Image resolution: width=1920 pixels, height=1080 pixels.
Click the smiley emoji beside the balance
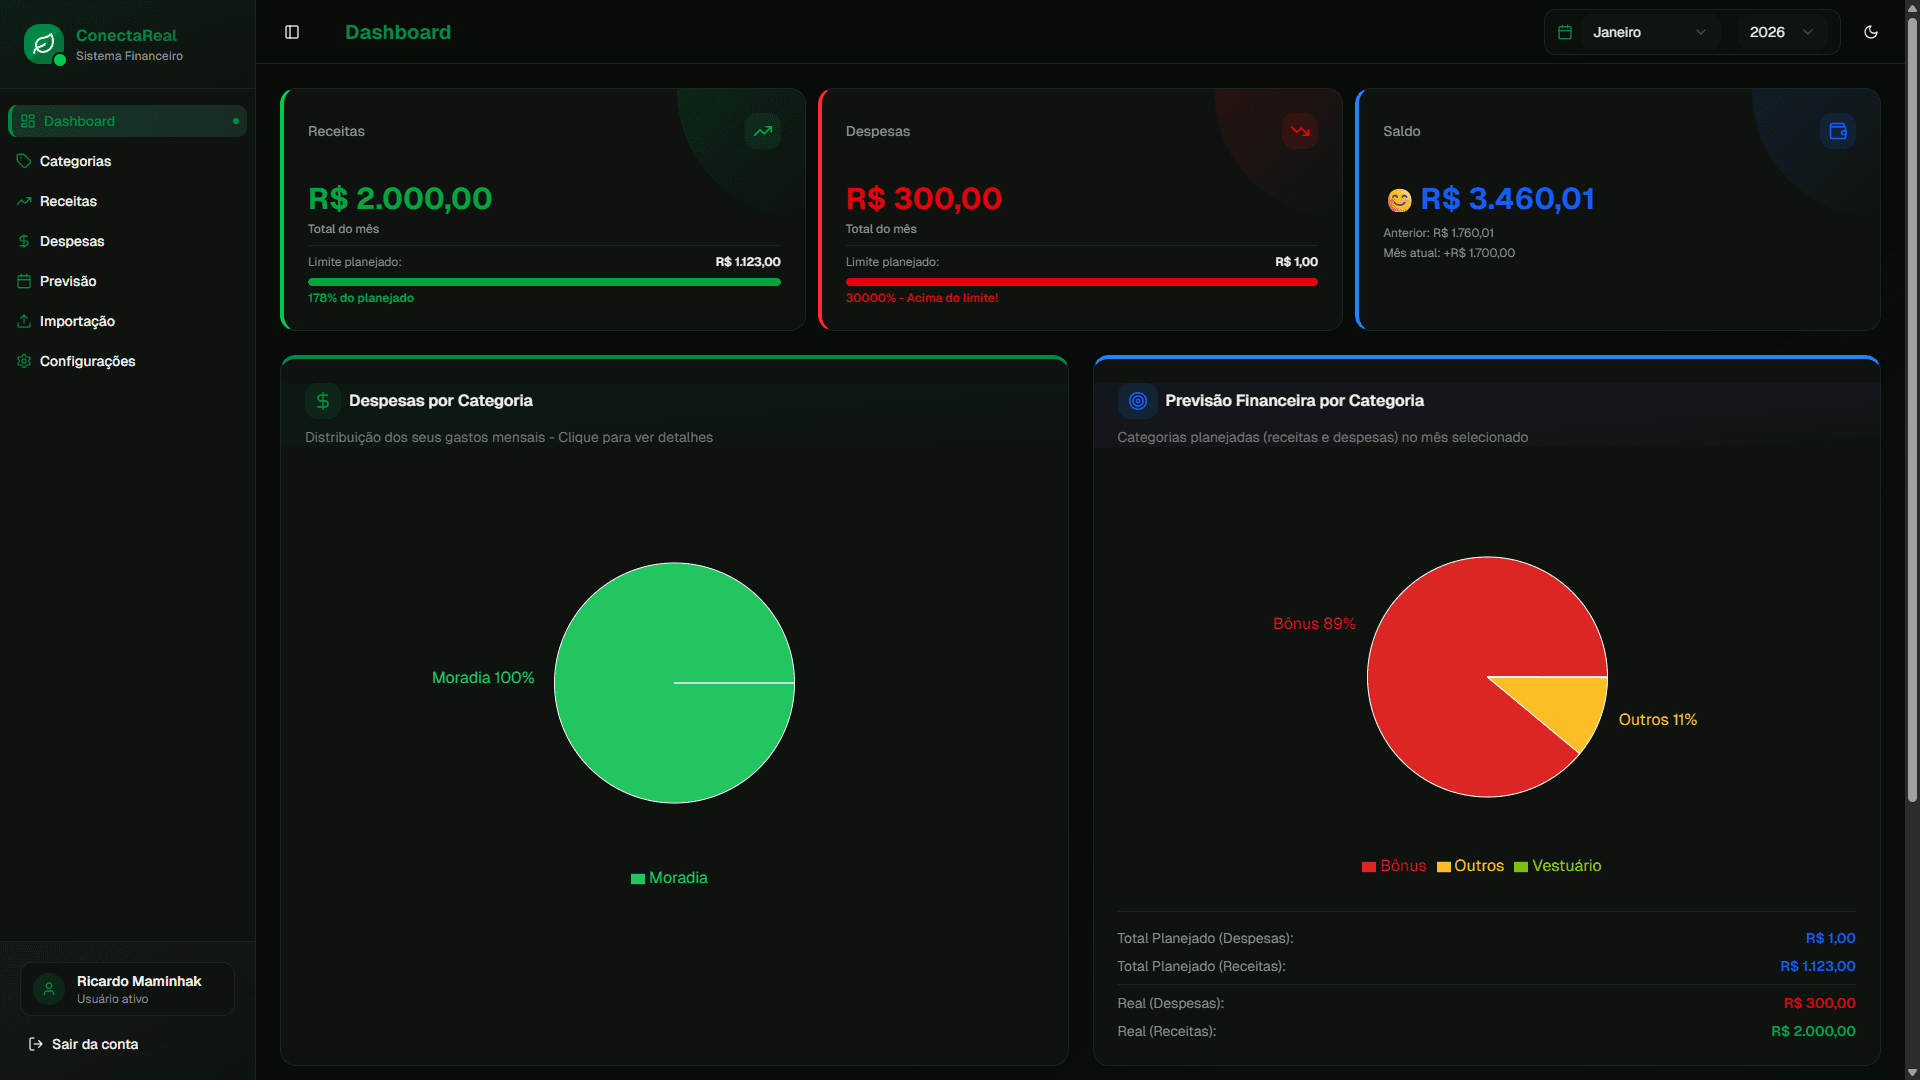(1399, 200)
